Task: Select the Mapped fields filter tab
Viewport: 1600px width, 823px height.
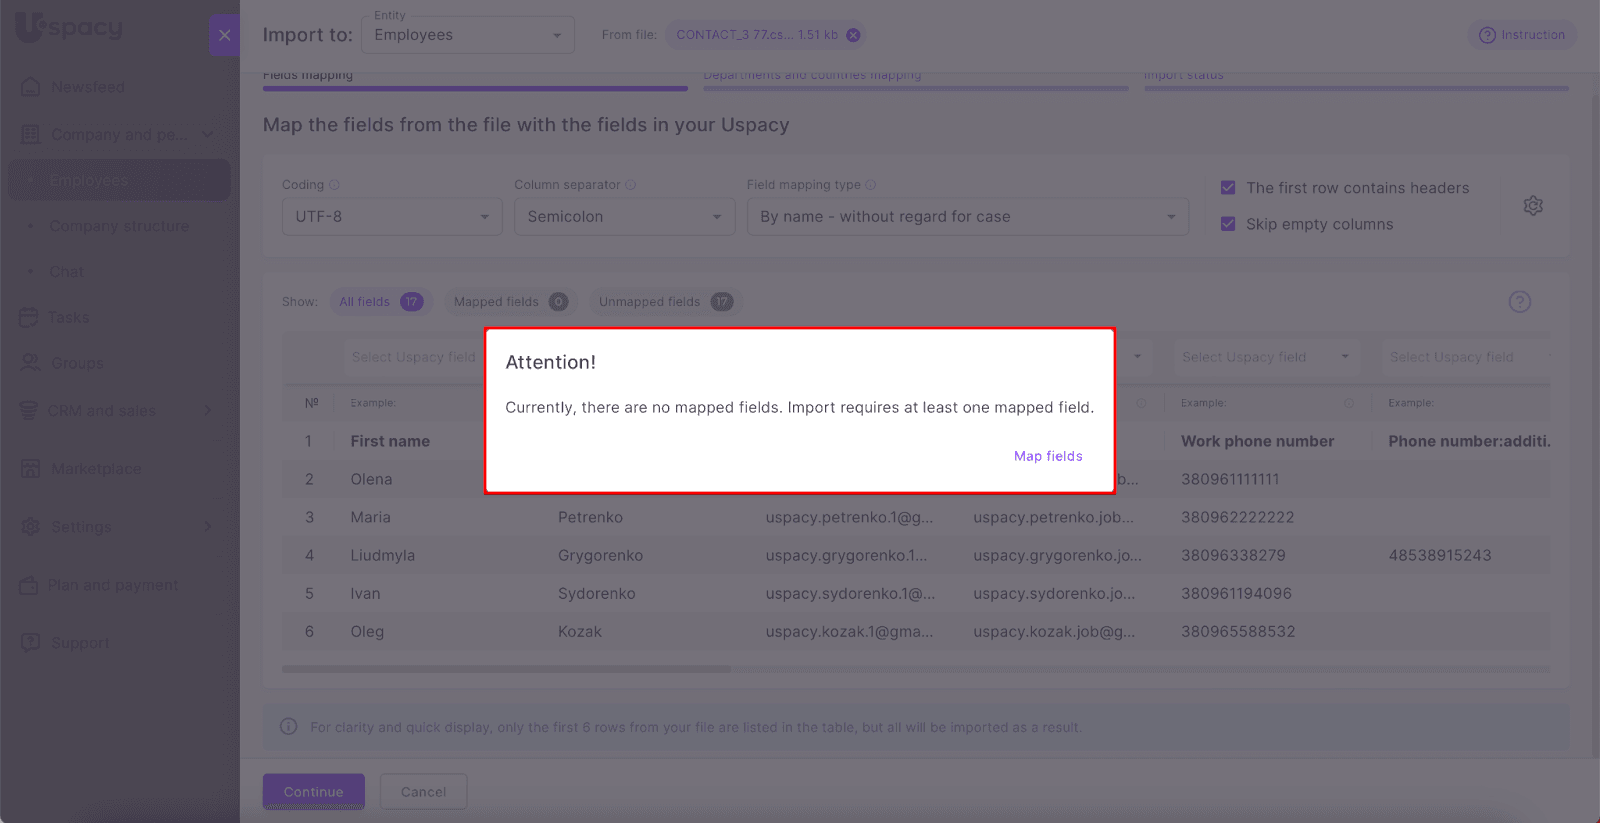Action: [510, 302]
